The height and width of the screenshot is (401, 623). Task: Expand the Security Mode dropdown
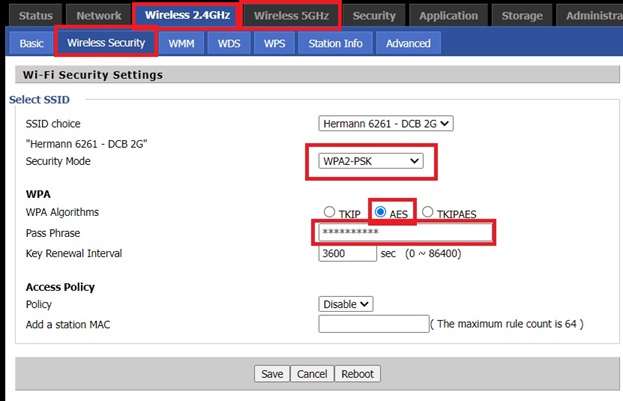pos(370,161)
